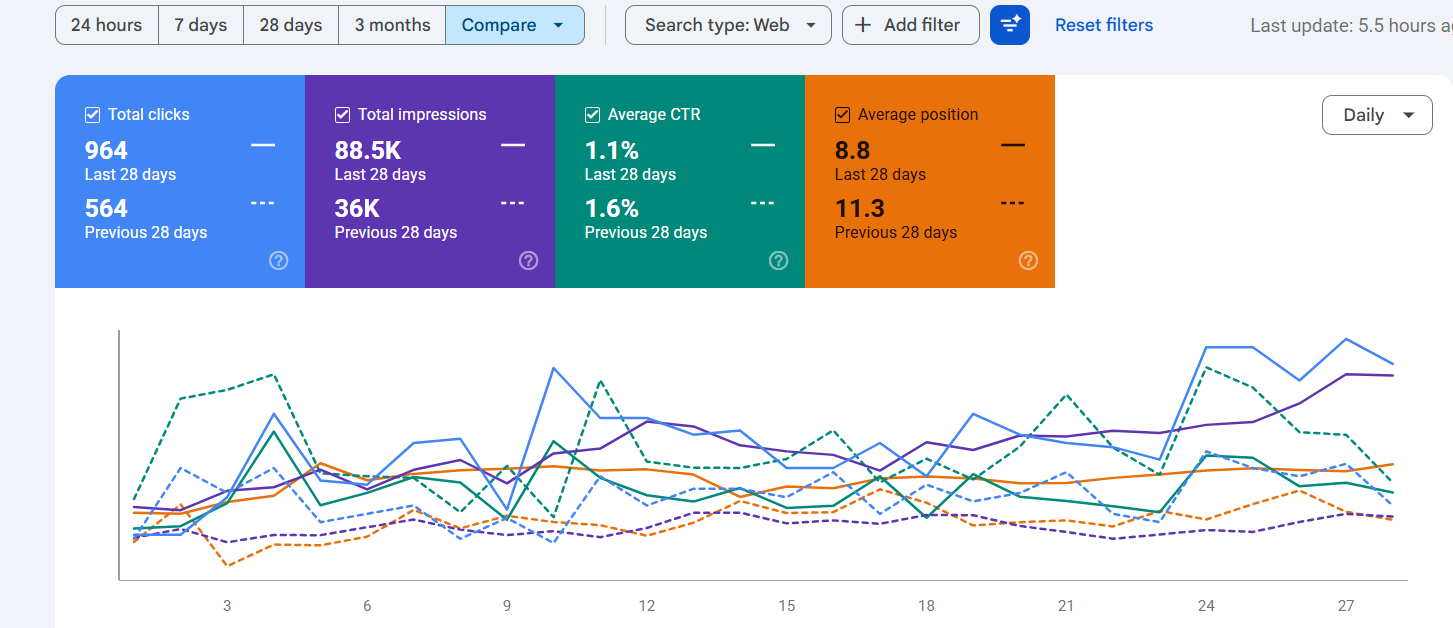Click the blue AI filter icon button
1453x628 pixels.
(x=1010, y=25)
